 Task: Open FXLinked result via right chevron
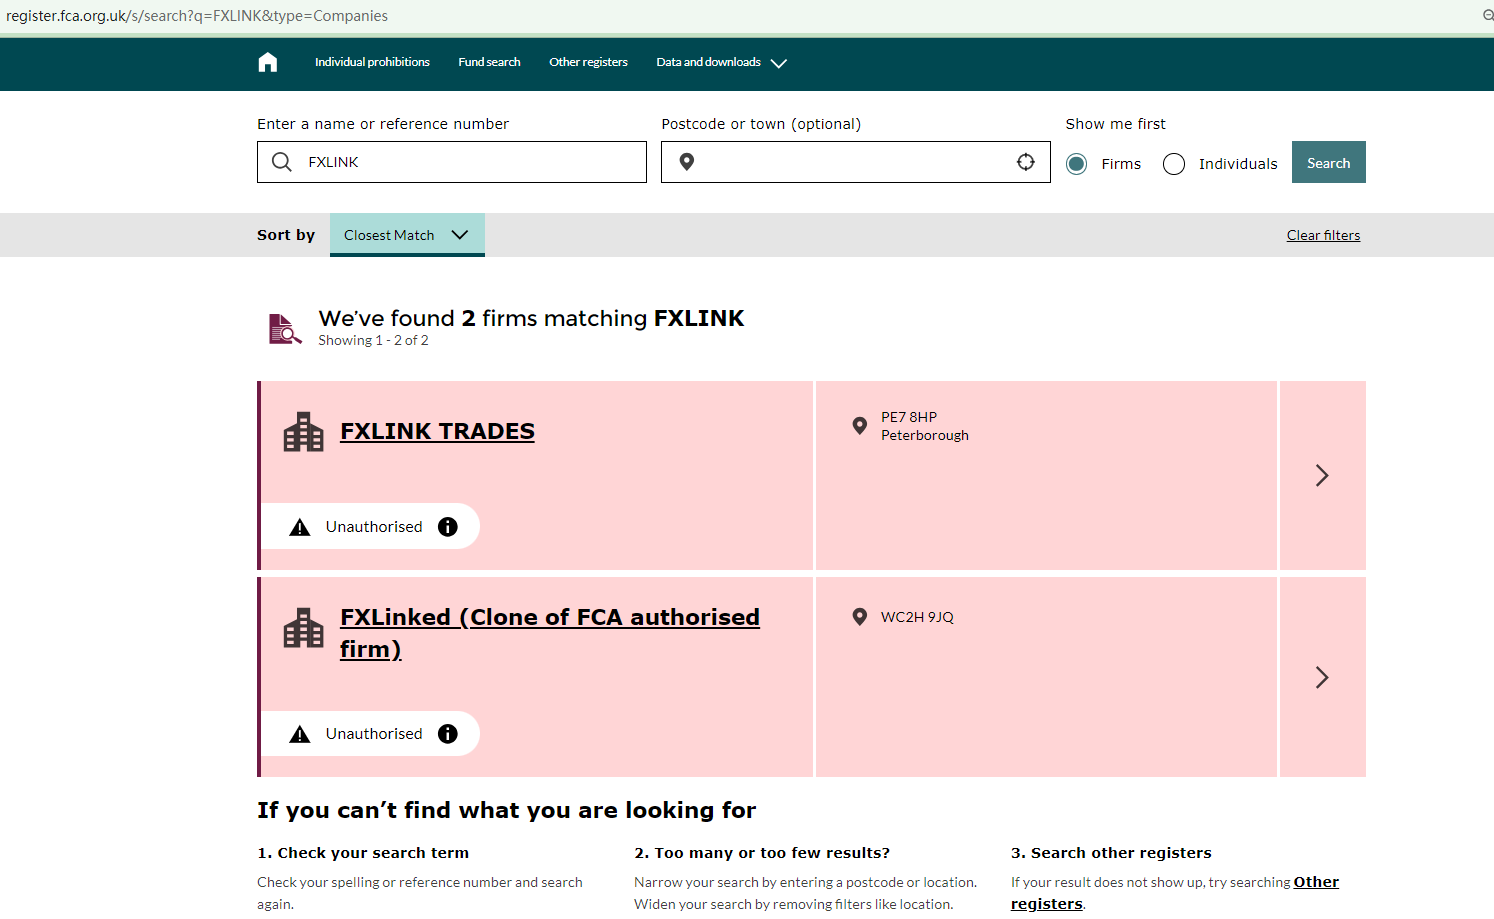coord(1321,677)
